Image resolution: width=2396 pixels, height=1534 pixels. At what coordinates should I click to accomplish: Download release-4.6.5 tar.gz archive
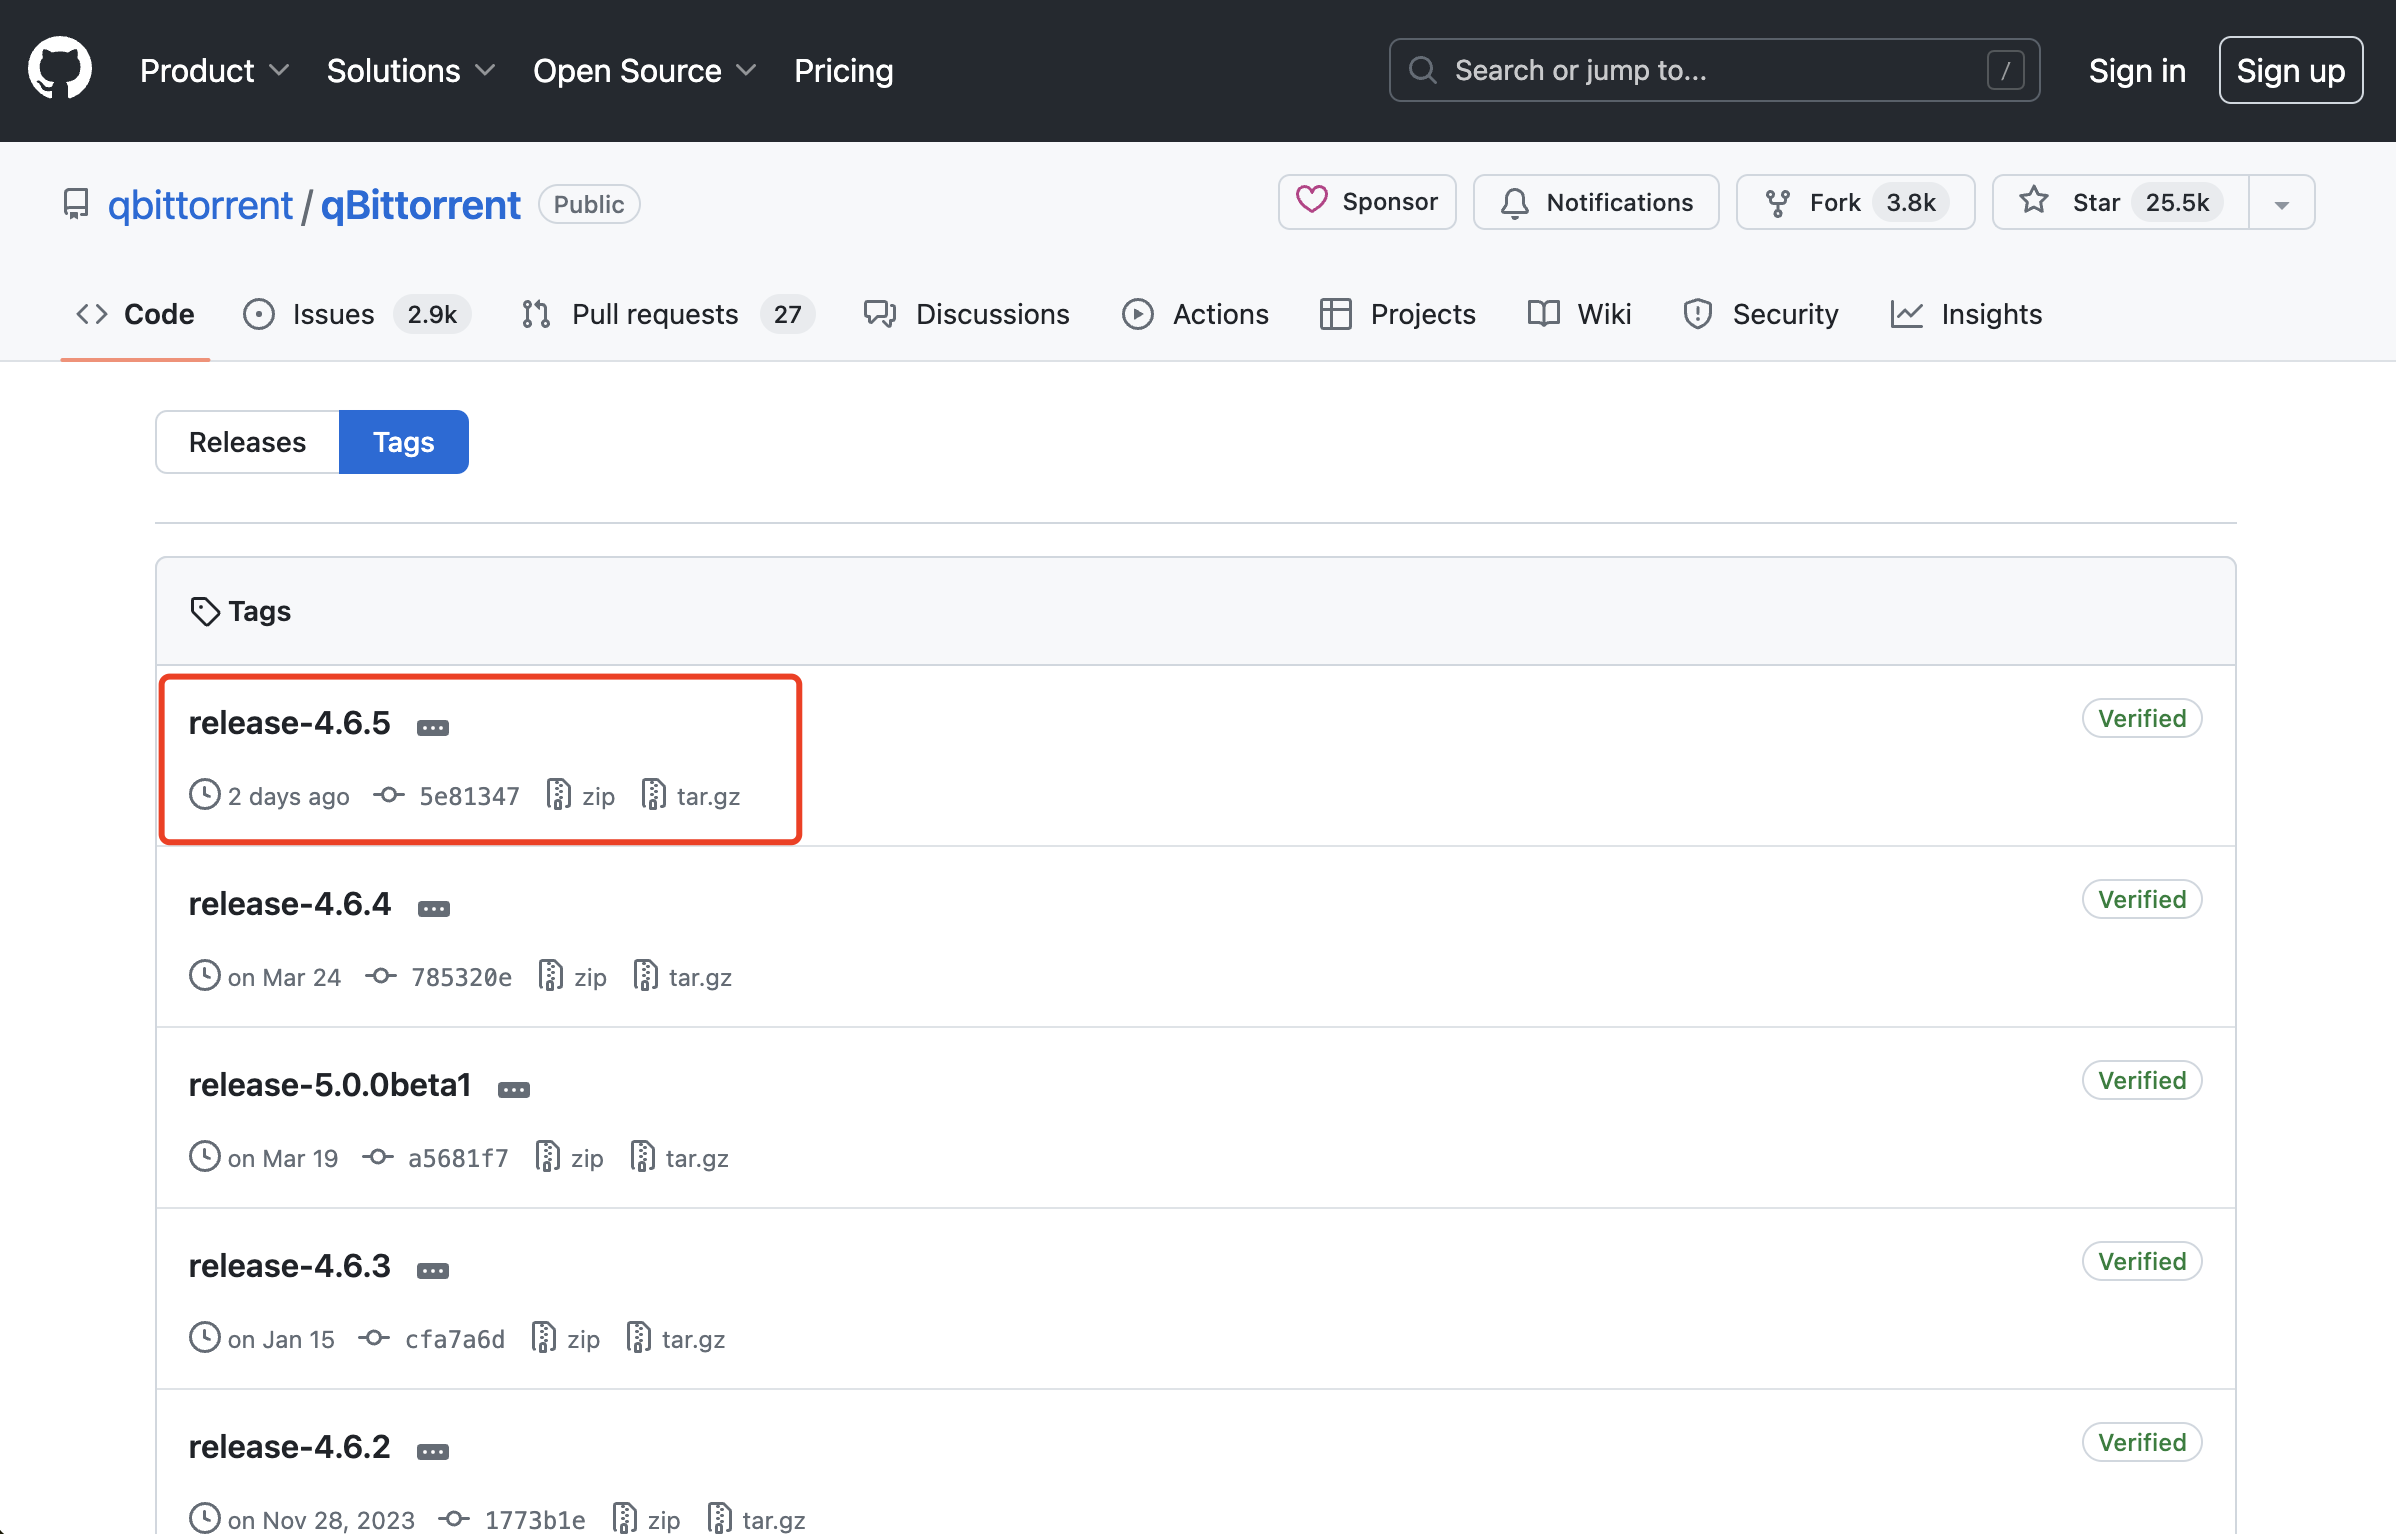pyautogui.click(x=691, y=796)
